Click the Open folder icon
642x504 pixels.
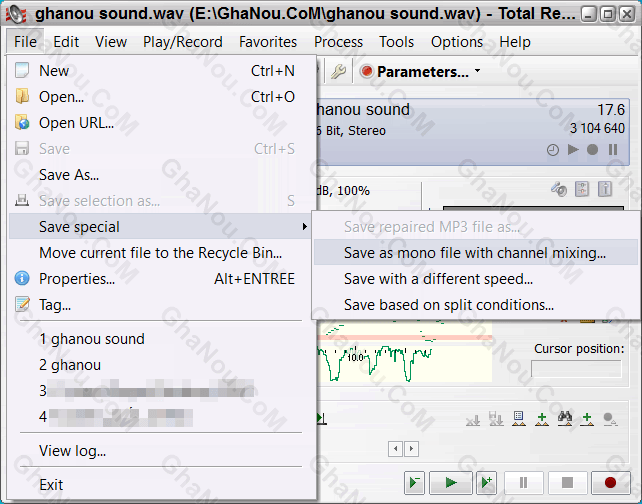(x=22, y=97)
